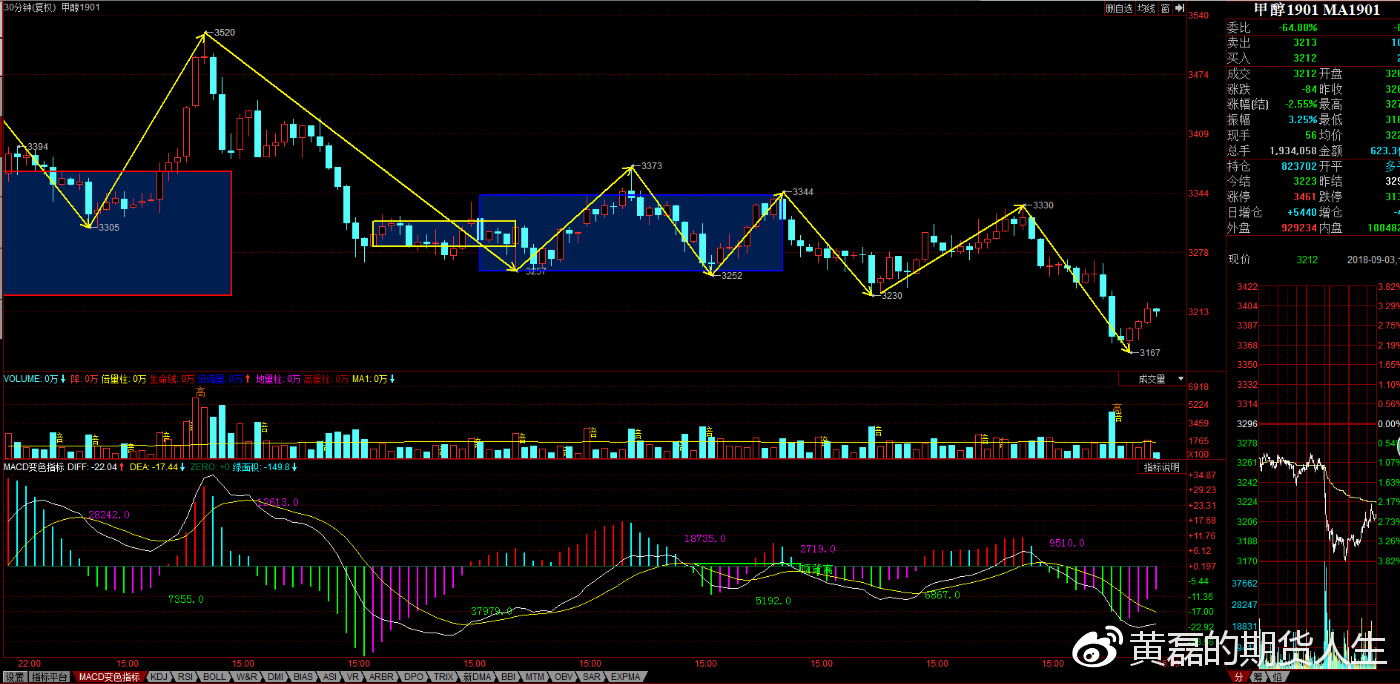This screenshot has width=1400, height=684.
Task: Click the 高 marker above tallest volume bar
Action: [x=200, y=392]
